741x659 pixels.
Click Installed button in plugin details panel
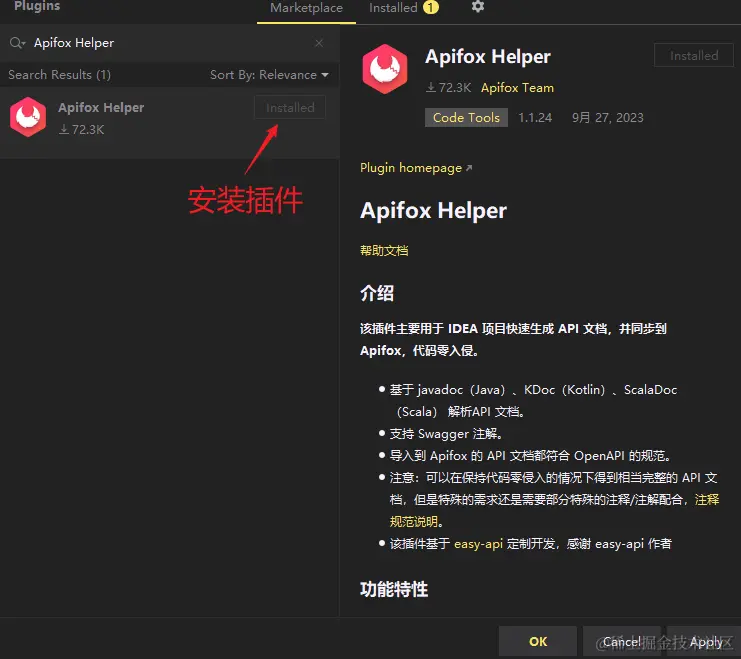click(x=694, y=55)
